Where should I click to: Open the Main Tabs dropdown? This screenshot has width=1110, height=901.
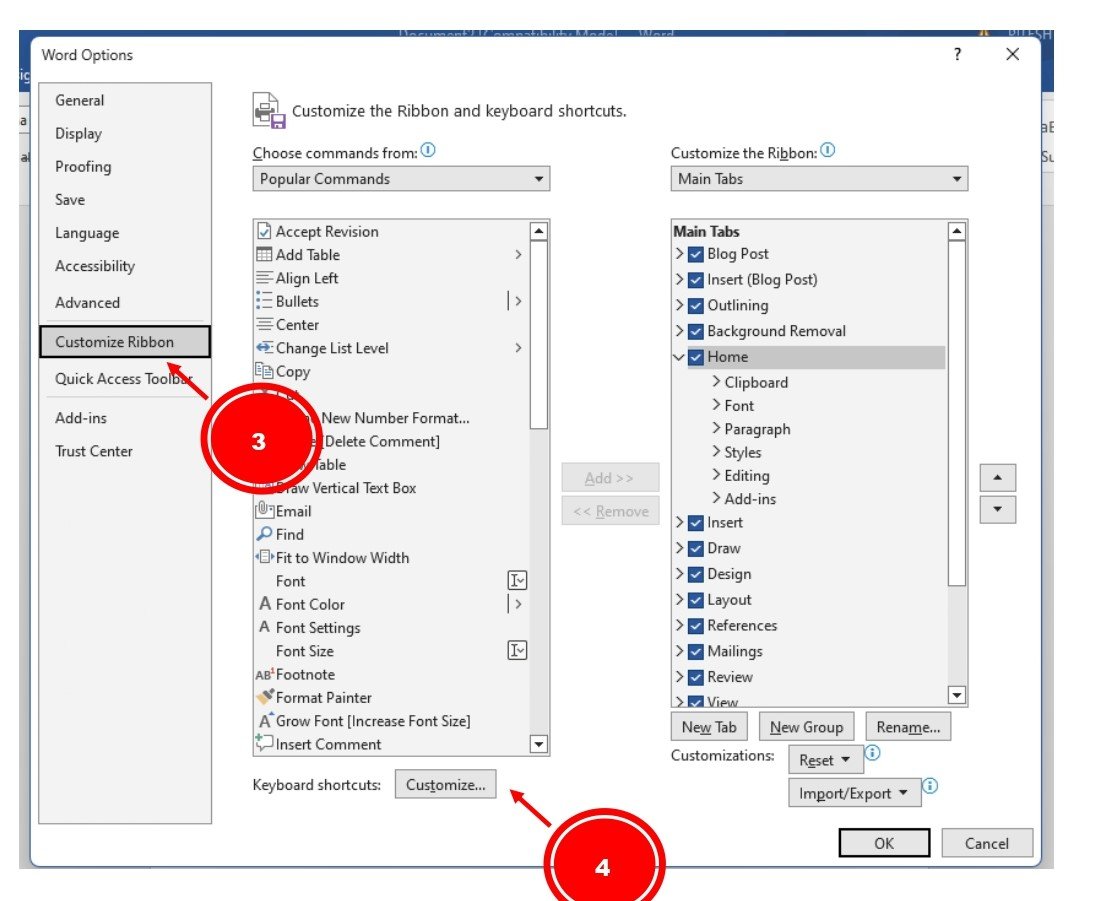818,179
